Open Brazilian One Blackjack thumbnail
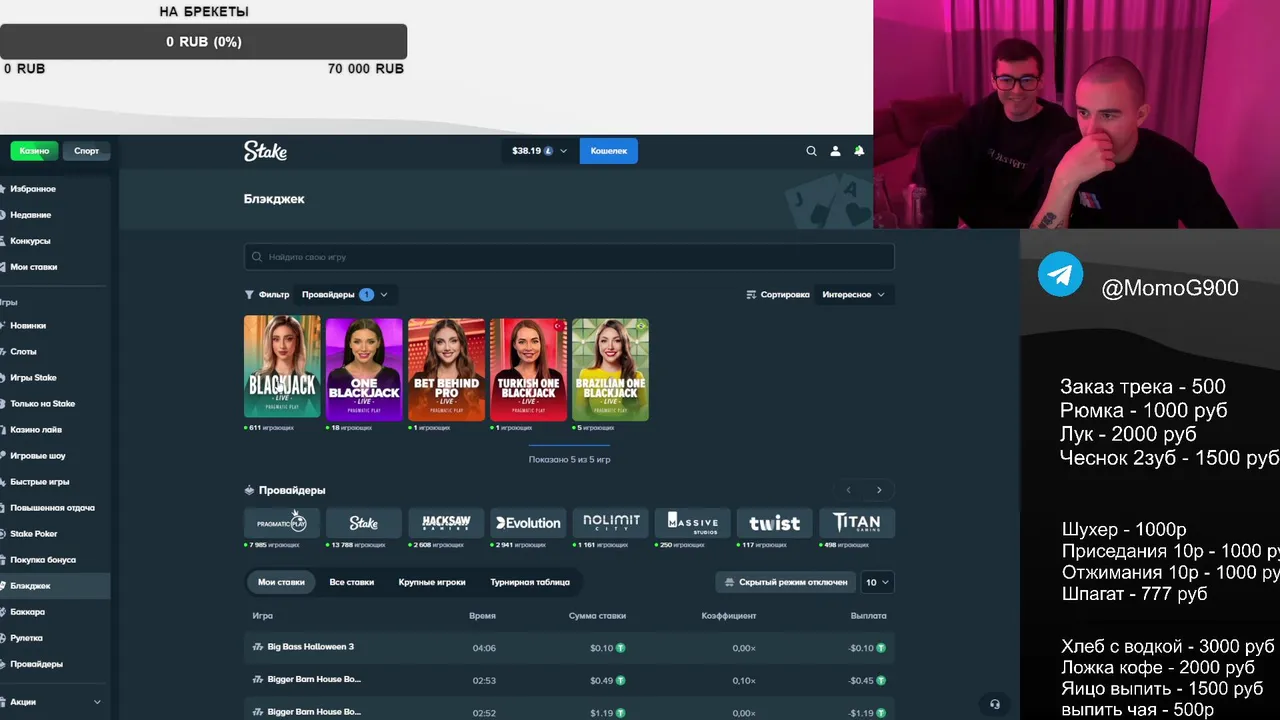The width and height of the screenshot is (1280, 720). click(610, 368)
